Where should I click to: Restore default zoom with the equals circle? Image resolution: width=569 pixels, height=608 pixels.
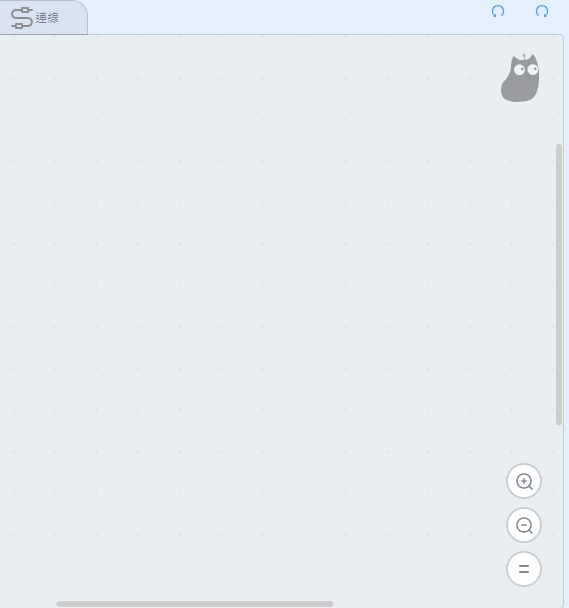click(x=524, y=569)
